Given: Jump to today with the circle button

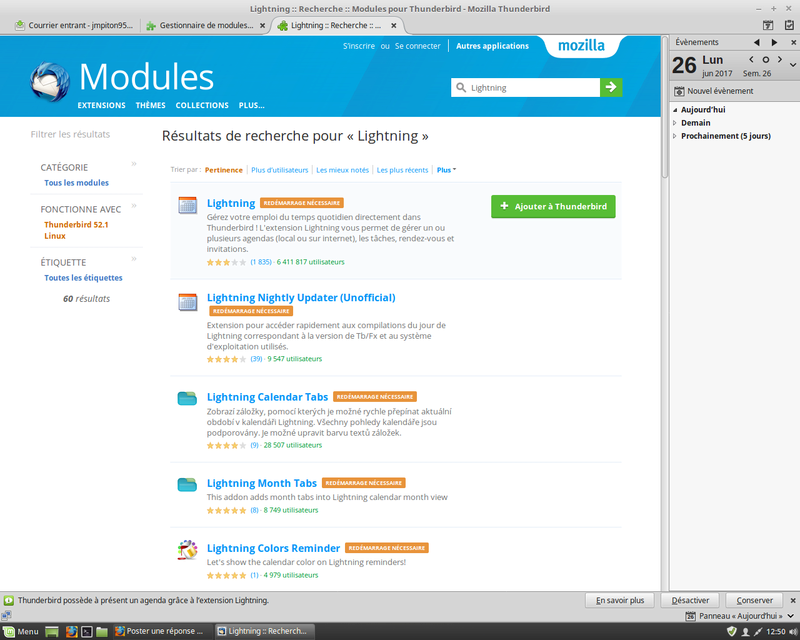Looking at the screenshot, I should 765,60.
